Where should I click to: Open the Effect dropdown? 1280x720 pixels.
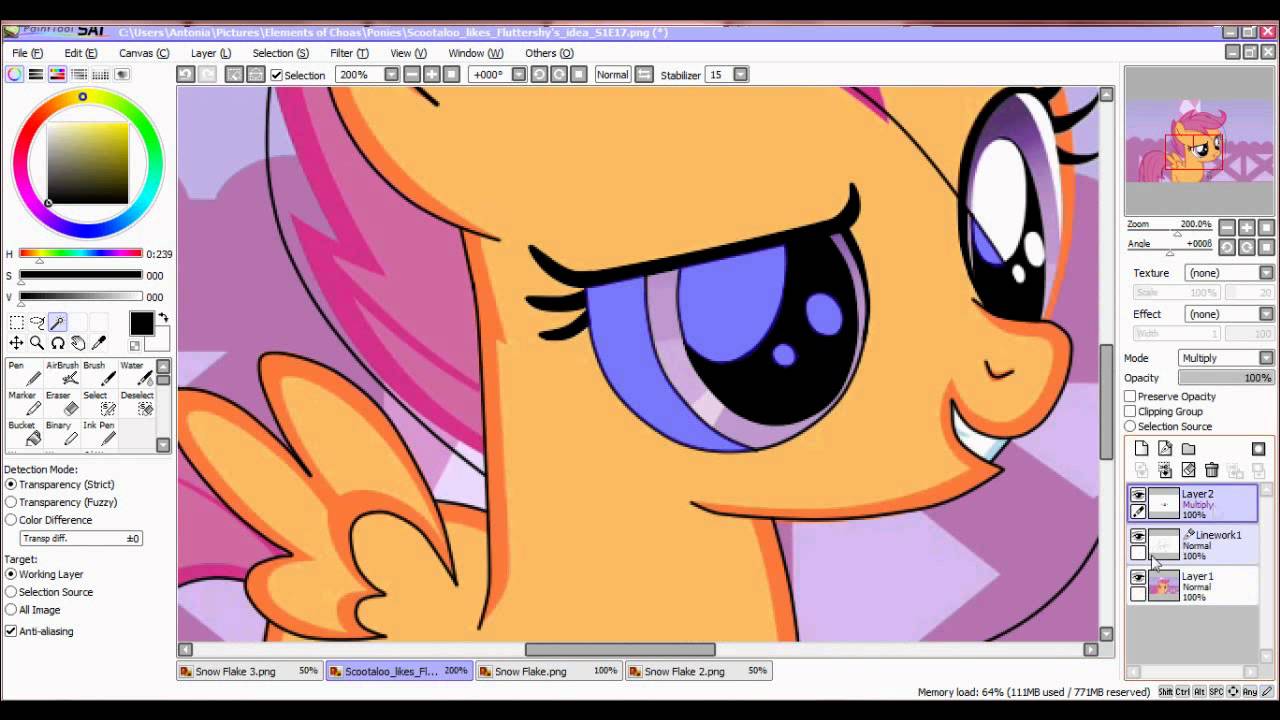1266,314
